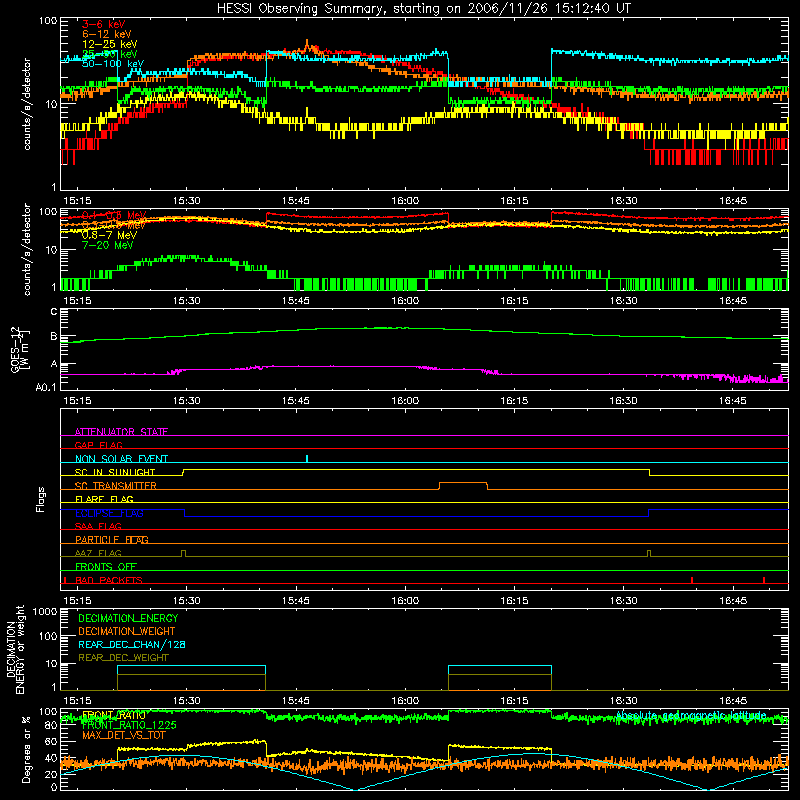Click the cyan 50-100 keV legend label
The height and width of the screenshot is (800, 800).
click(112, 64)
